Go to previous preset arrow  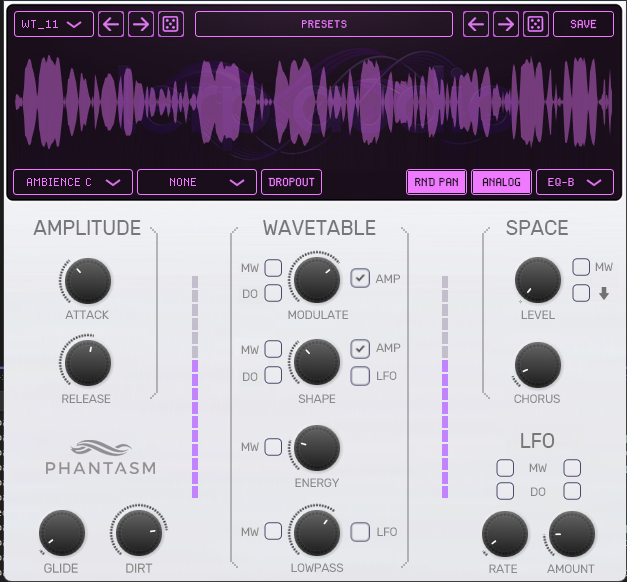[477, 24]
